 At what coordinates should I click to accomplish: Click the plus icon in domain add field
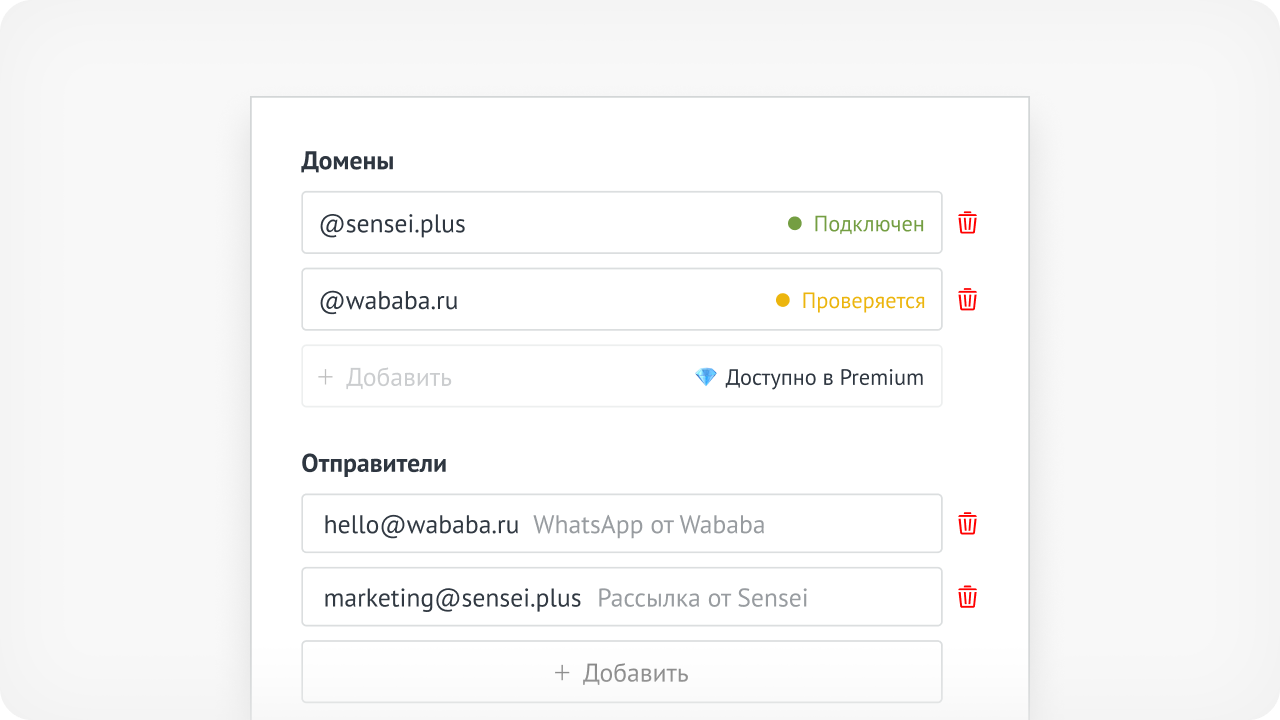(x=325, y=377)
